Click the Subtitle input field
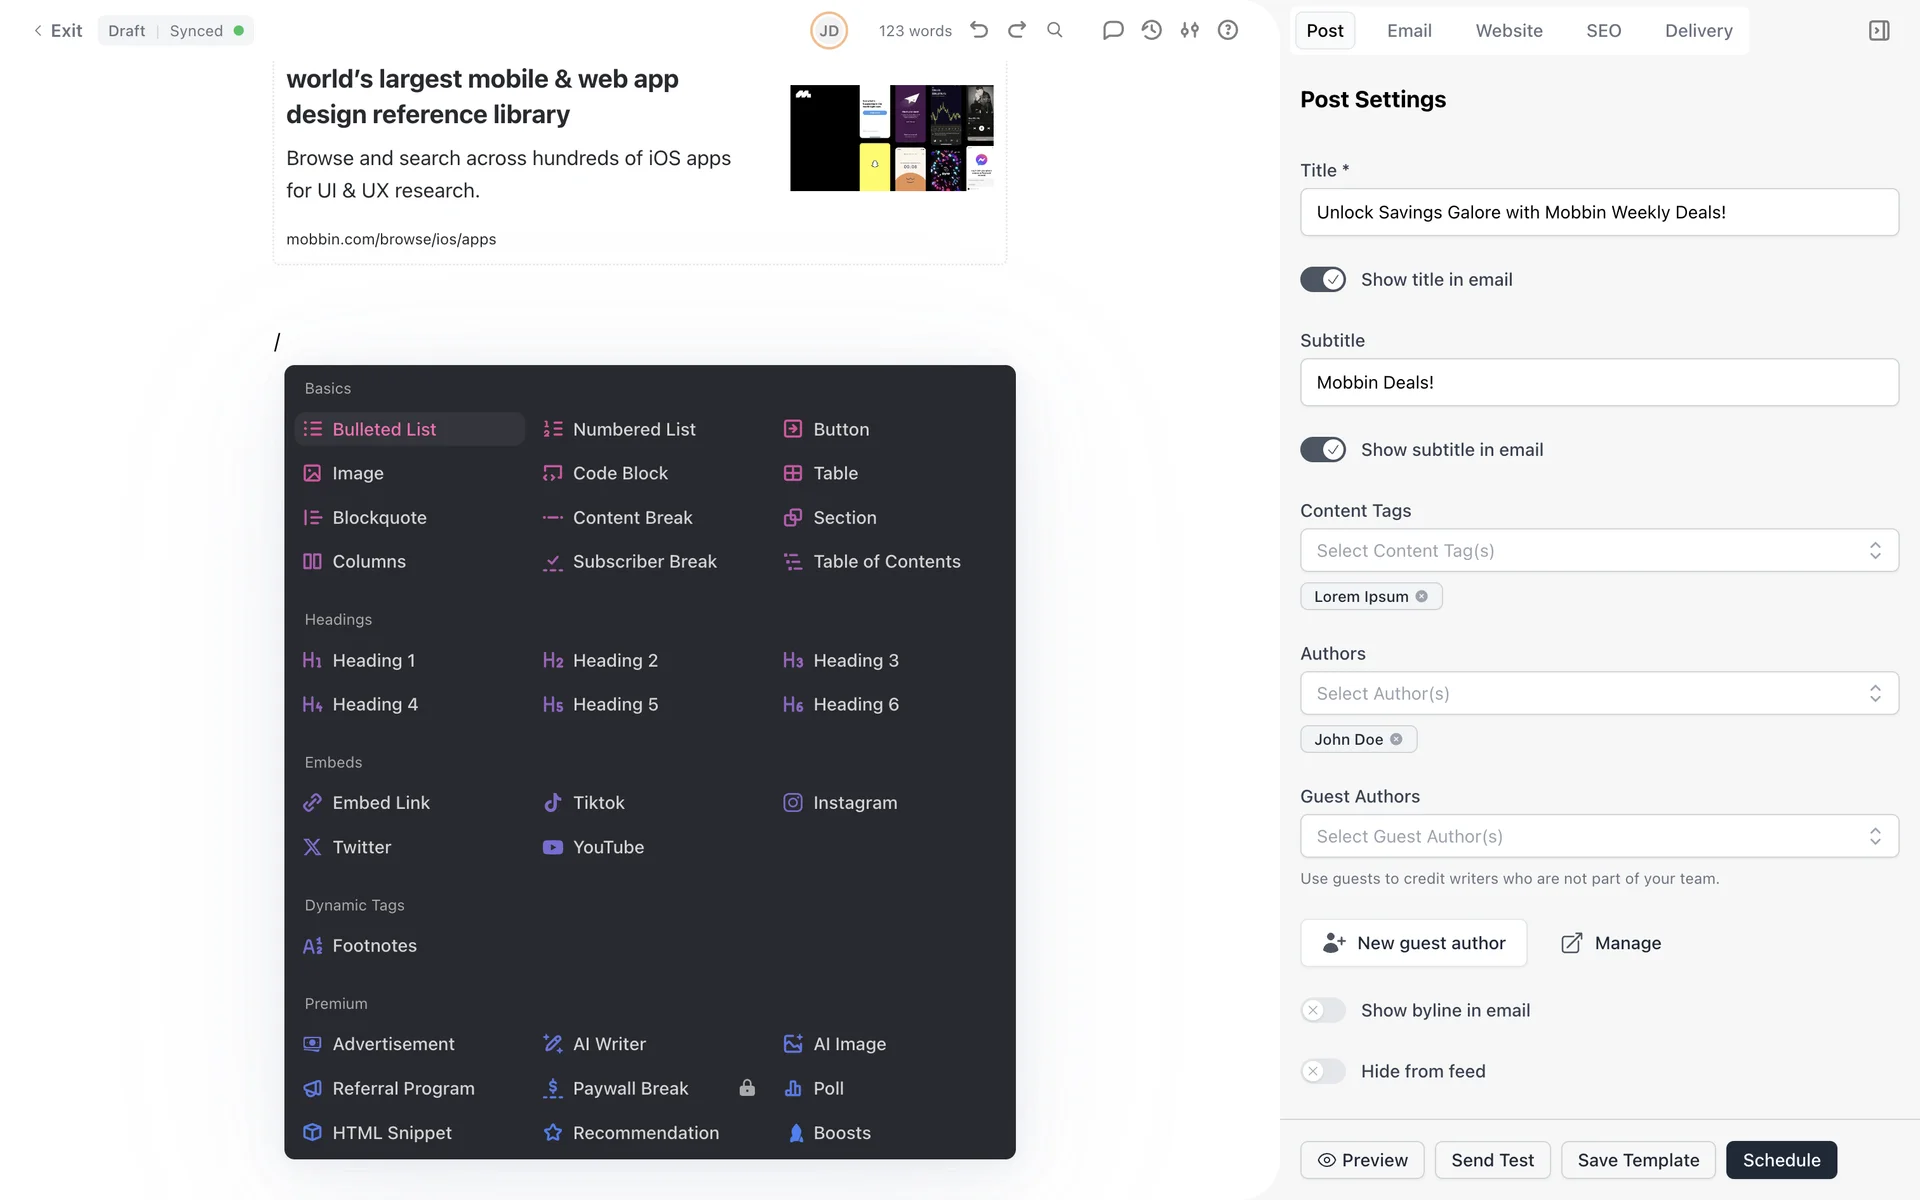This screenshot has width=1920, height=1200. [1598, 383]
